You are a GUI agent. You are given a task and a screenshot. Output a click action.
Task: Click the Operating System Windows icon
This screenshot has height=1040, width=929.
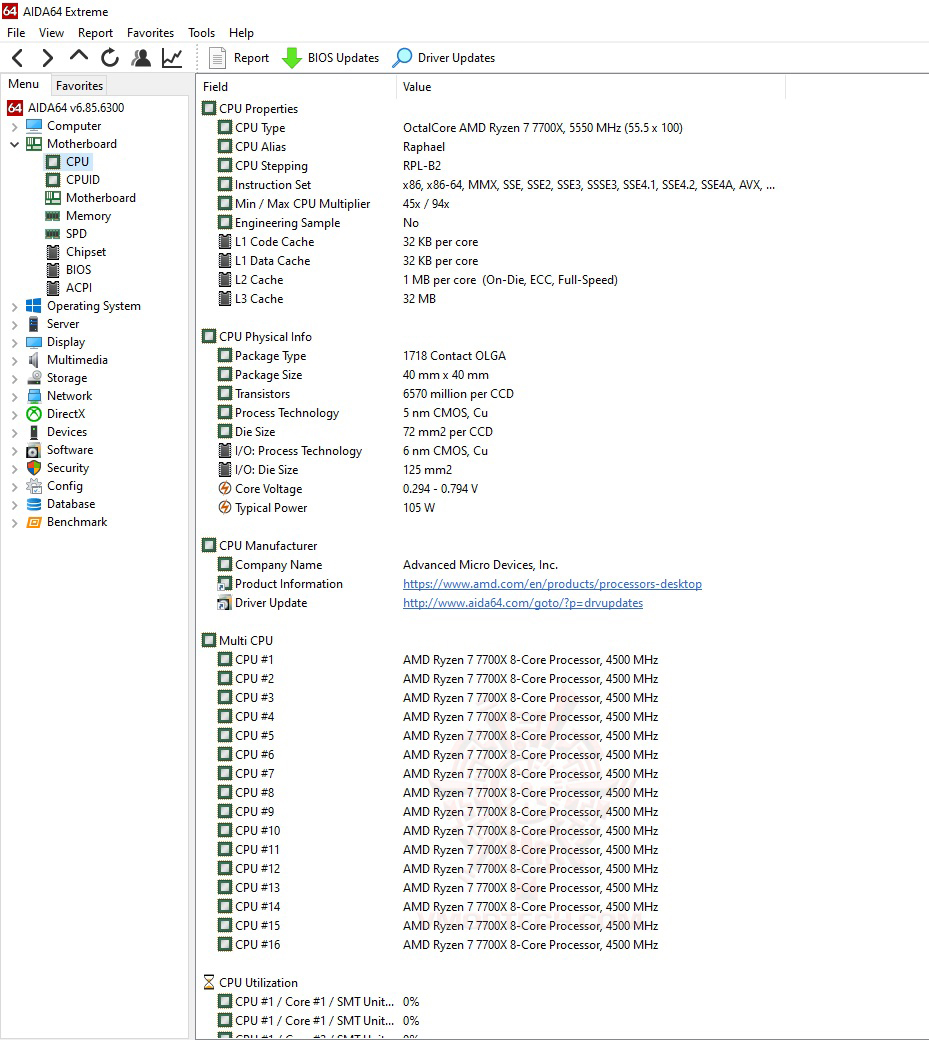coord(34,306)
